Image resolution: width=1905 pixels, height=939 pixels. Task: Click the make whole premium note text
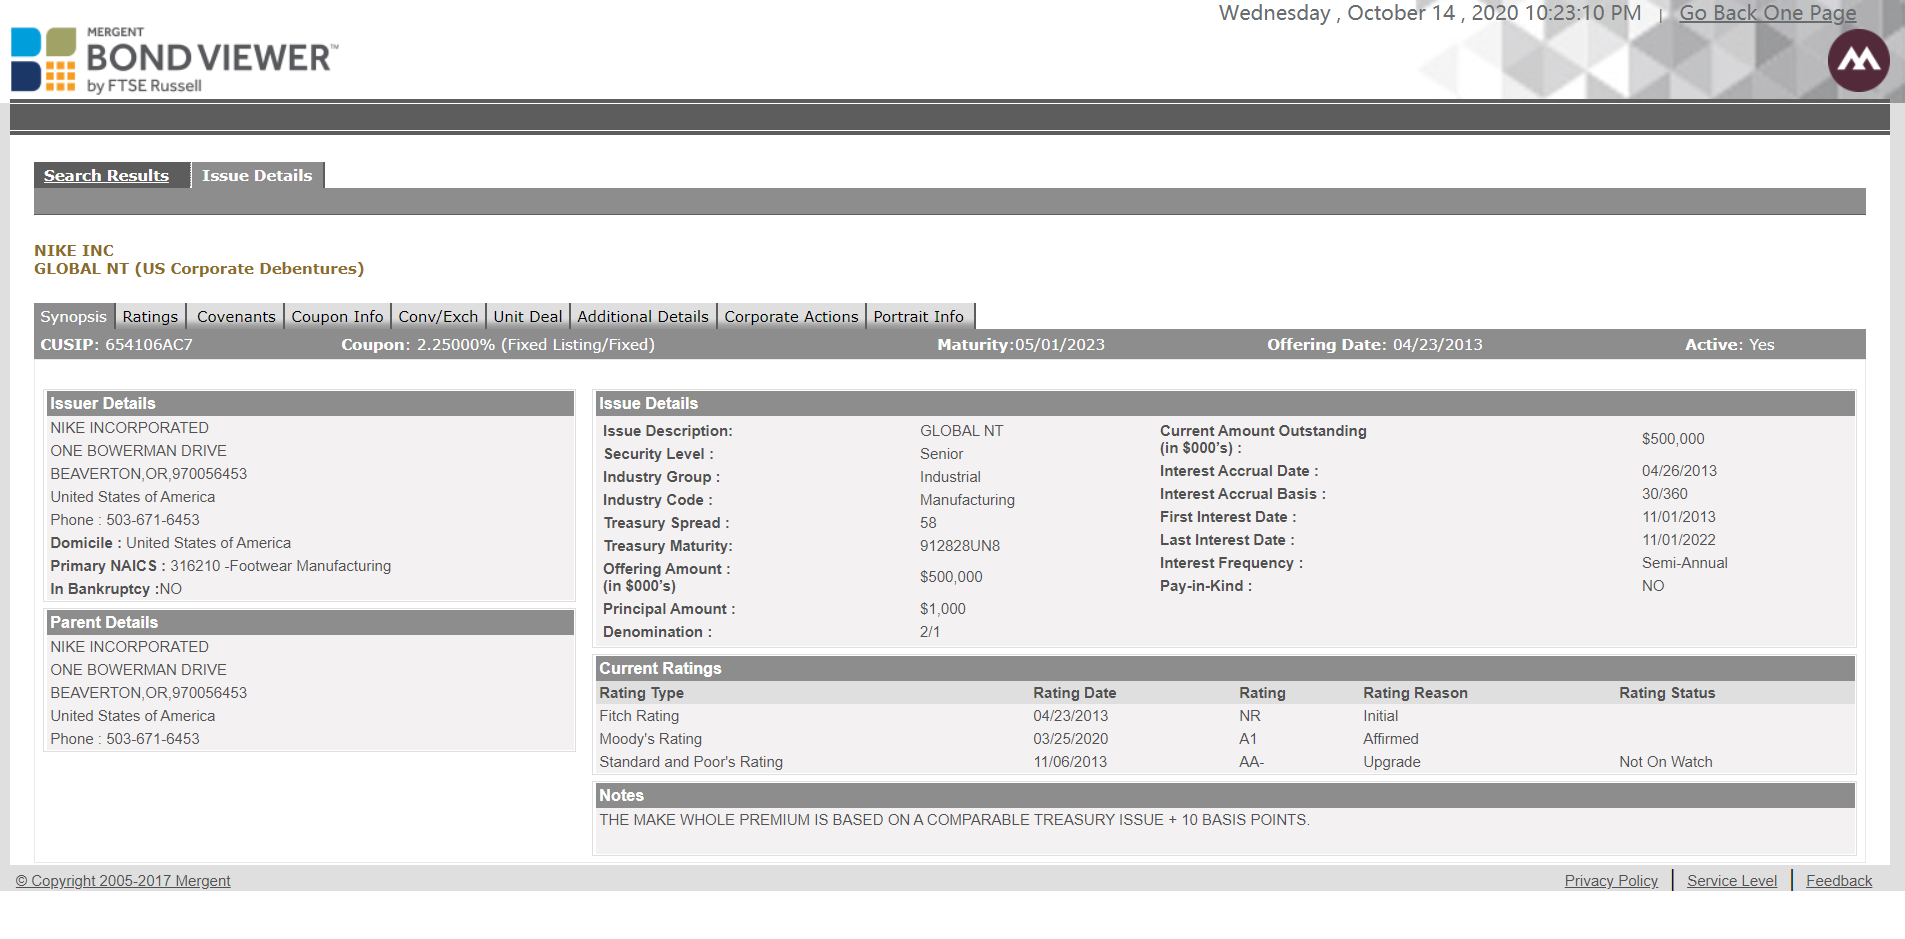click(x=954, y=820)
